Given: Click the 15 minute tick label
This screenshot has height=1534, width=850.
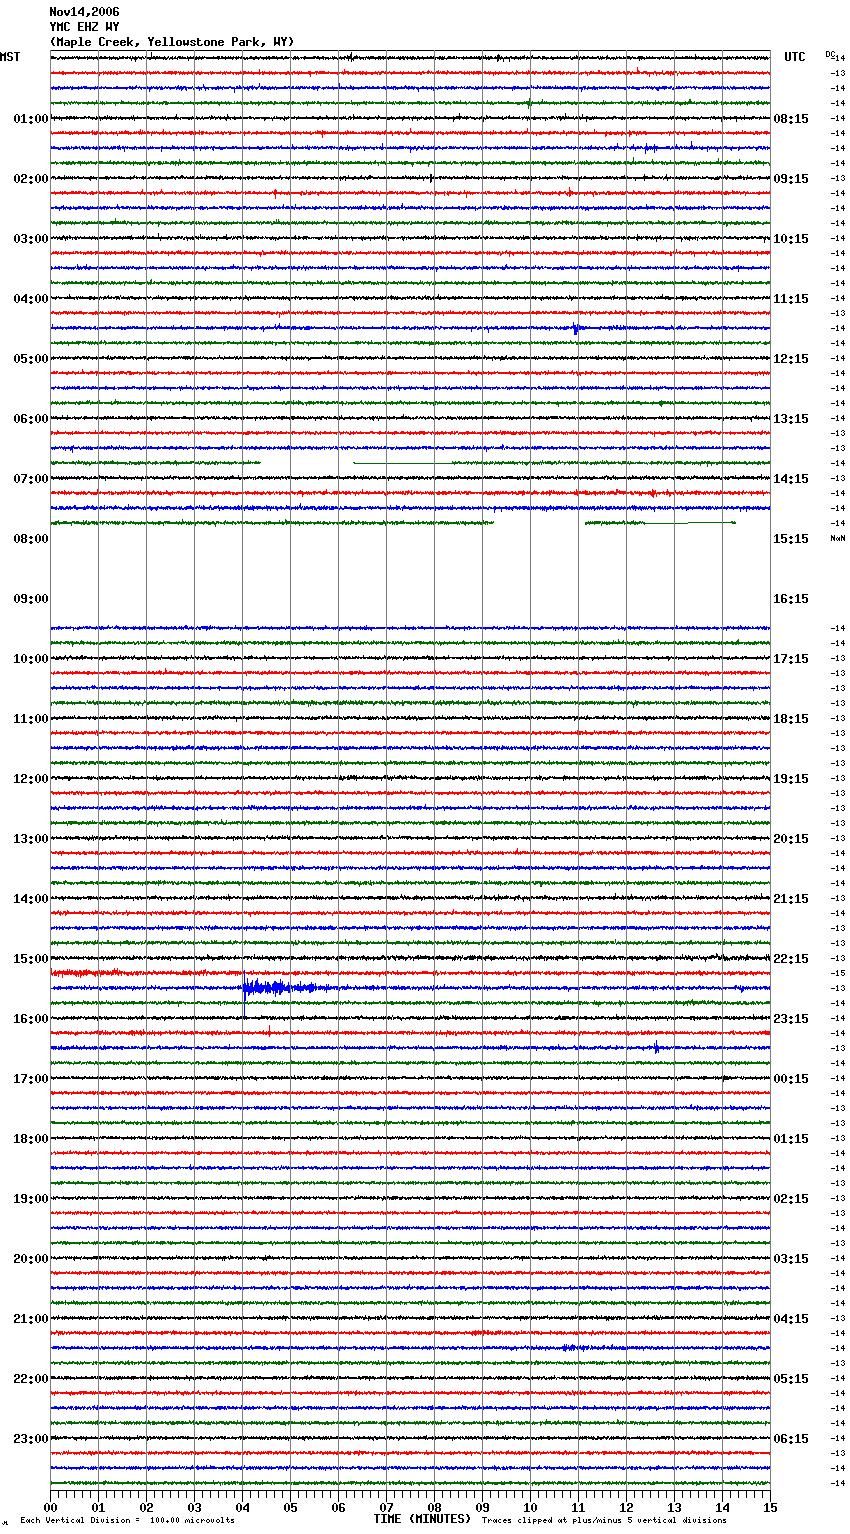Looking at the screenshot, I should pos(770,1507).
